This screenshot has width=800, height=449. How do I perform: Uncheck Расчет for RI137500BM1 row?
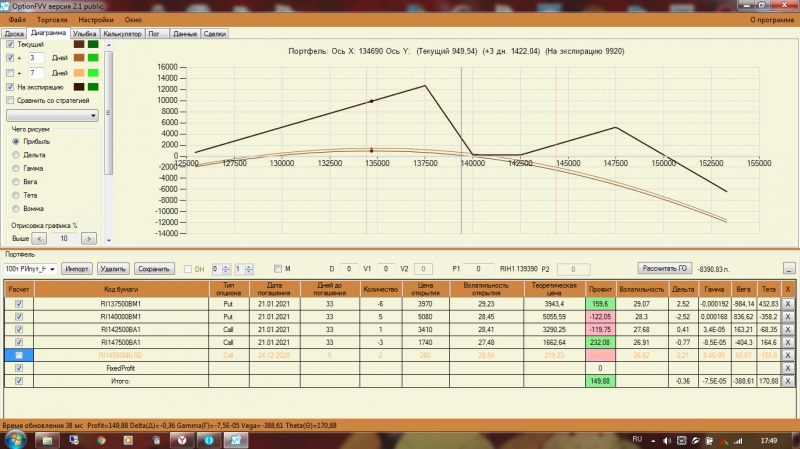pos(19,304)
